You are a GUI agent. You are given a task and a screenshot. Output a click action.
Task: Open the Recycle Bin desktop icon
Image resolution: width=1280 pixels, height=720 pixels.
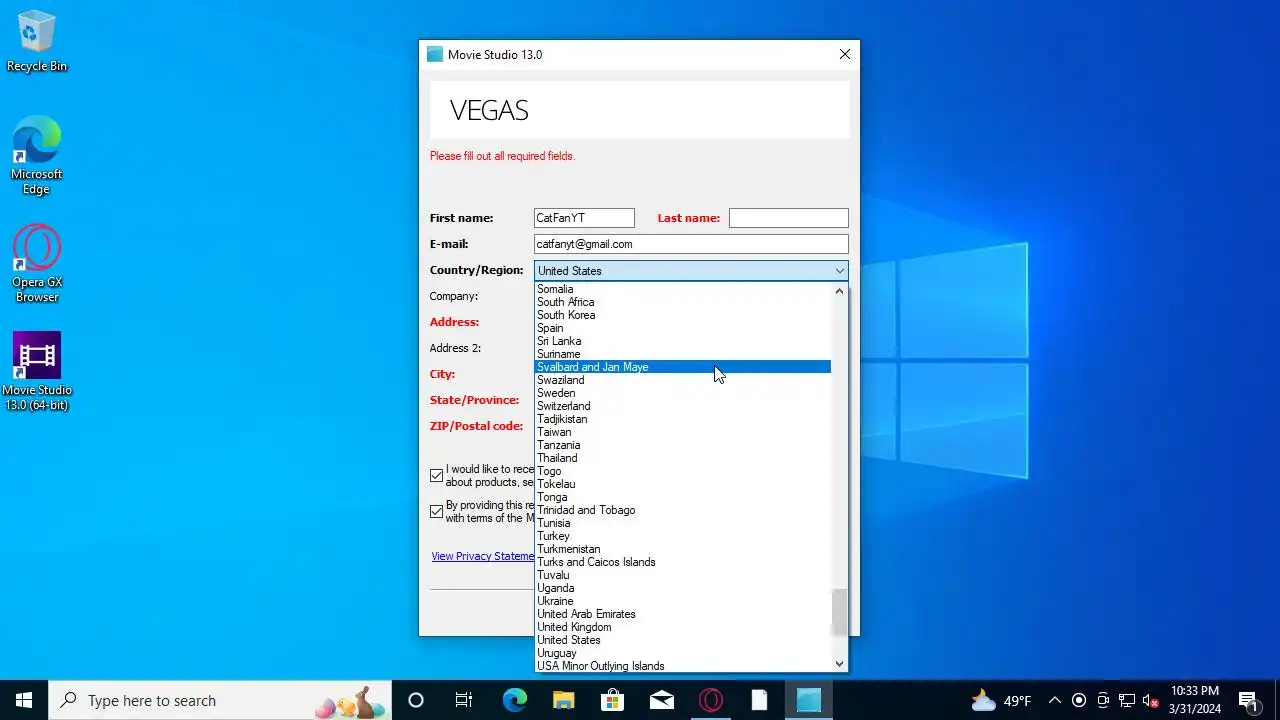point(37,42)
